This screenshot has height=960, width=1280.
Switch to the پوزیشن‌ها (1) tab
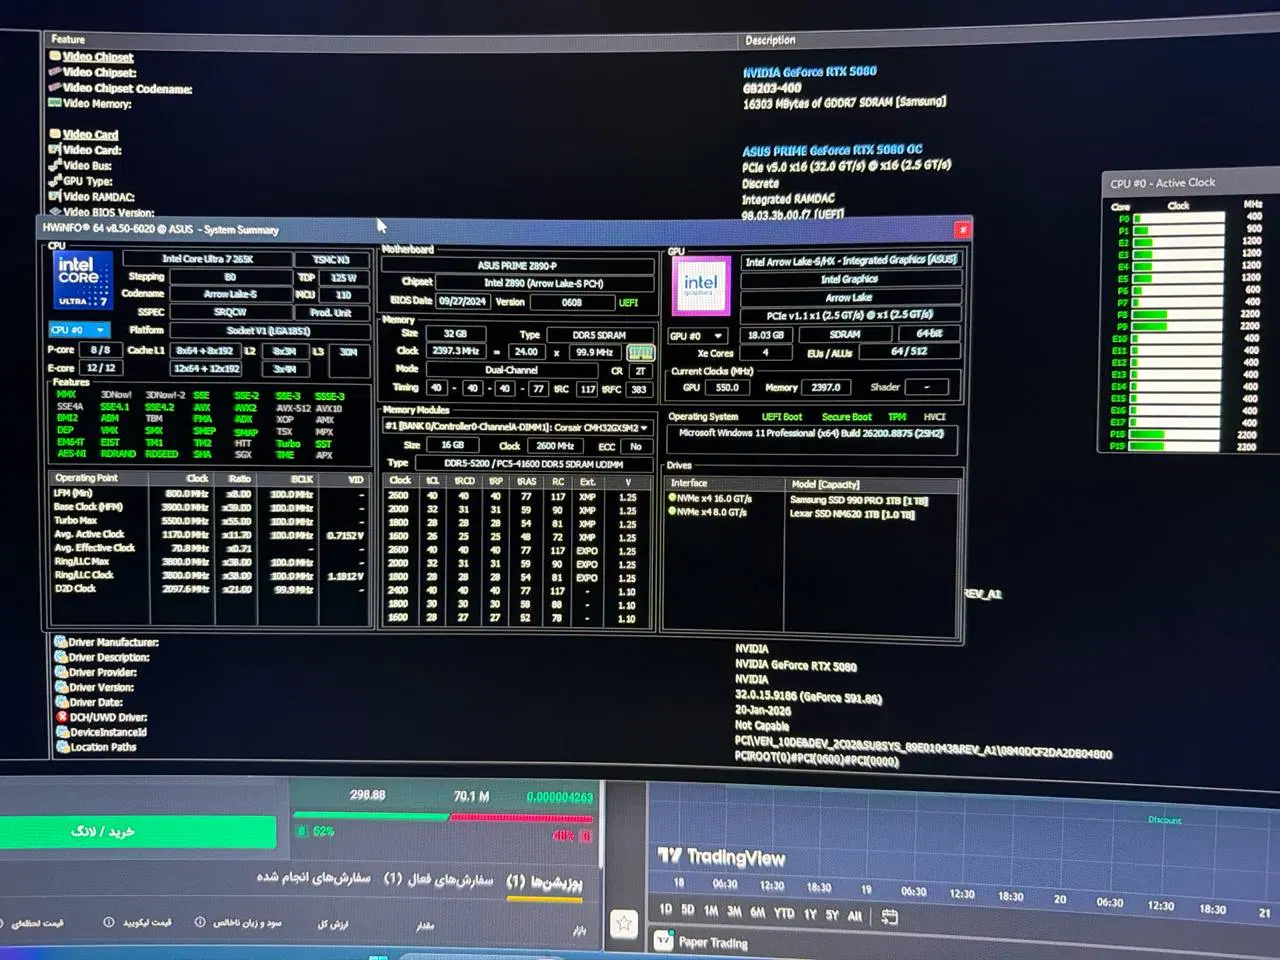(544, 882)
